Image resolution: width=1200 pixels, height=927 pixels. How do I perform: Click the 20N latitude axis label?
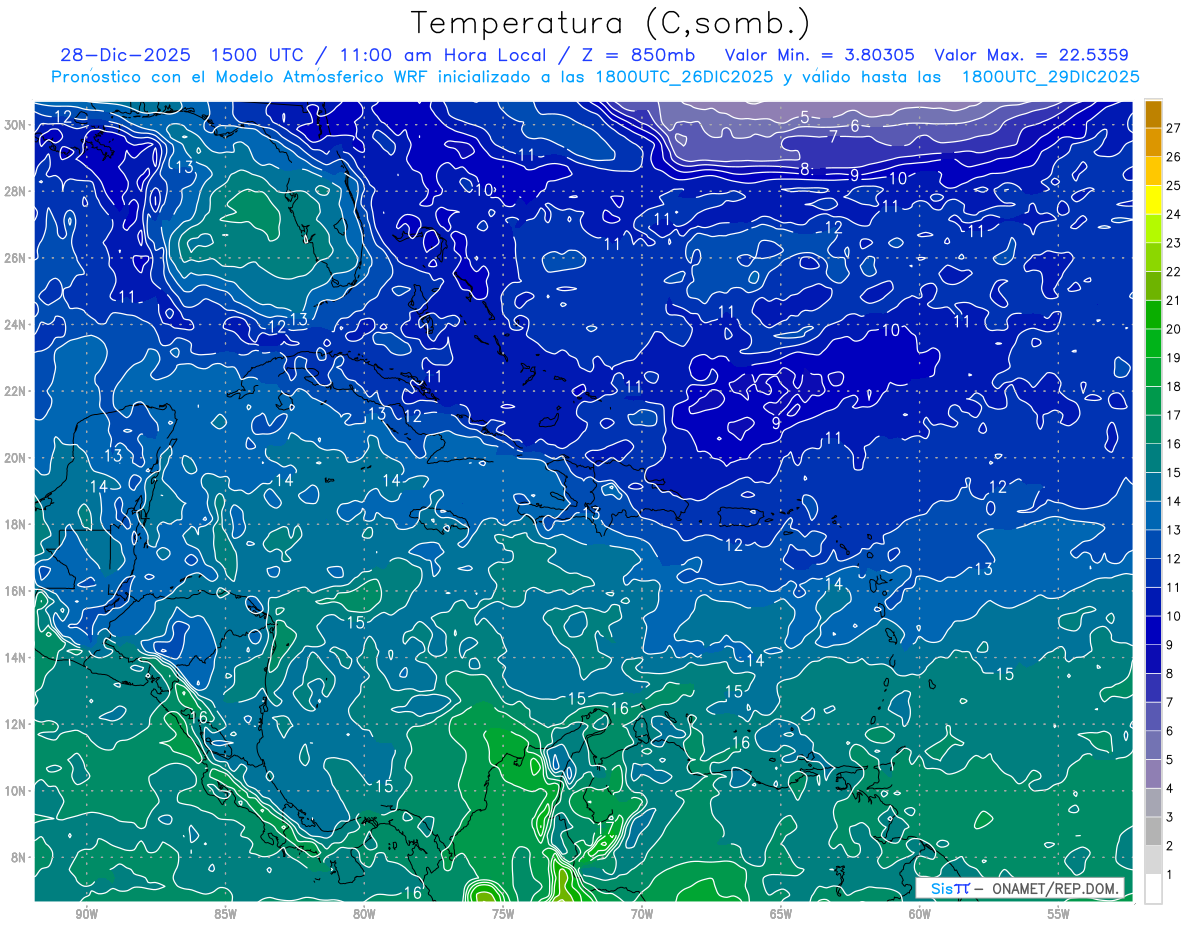[15, 458]
